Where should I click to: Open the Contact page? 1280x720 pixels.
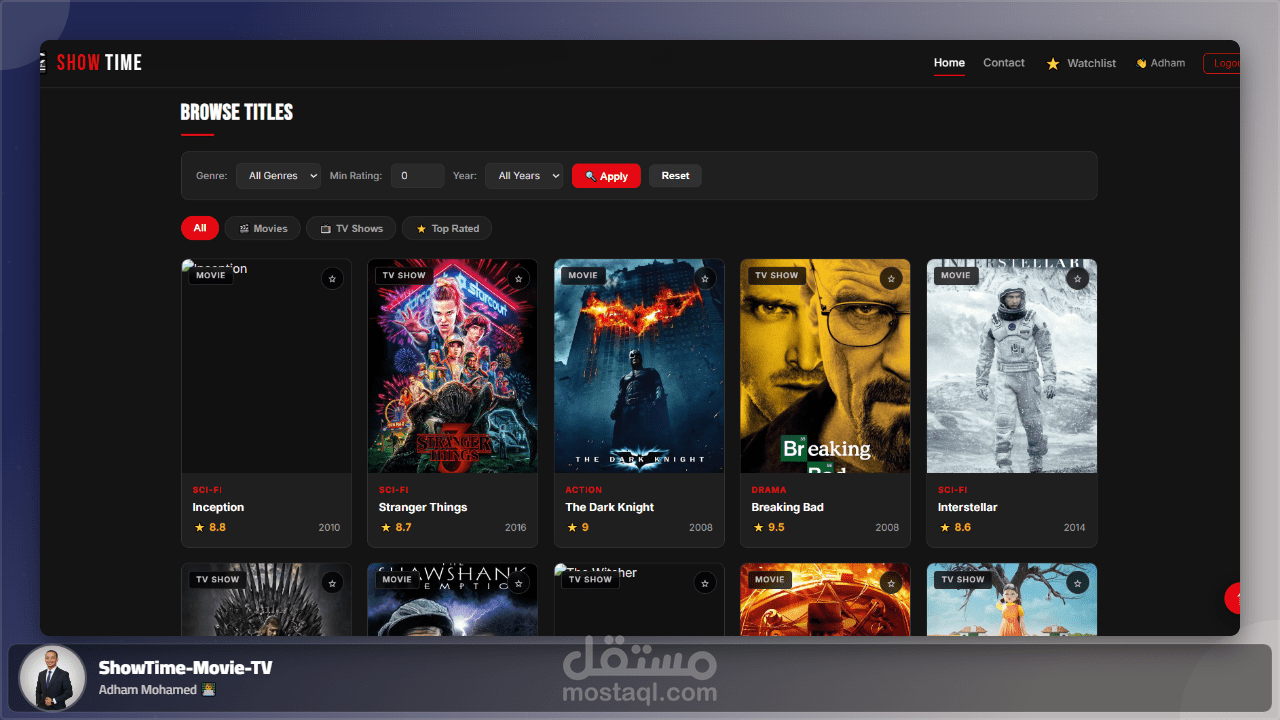coord(1003,63)
